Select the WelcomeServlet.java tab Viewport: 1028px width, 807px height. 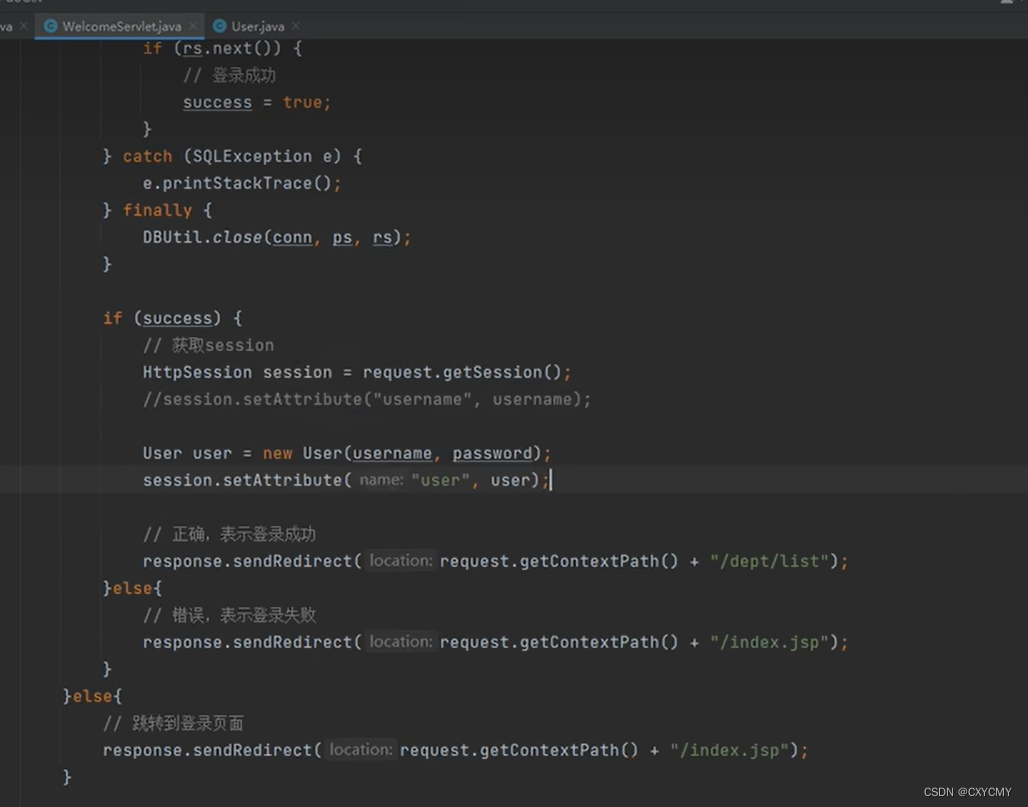[x=120, y=26]
